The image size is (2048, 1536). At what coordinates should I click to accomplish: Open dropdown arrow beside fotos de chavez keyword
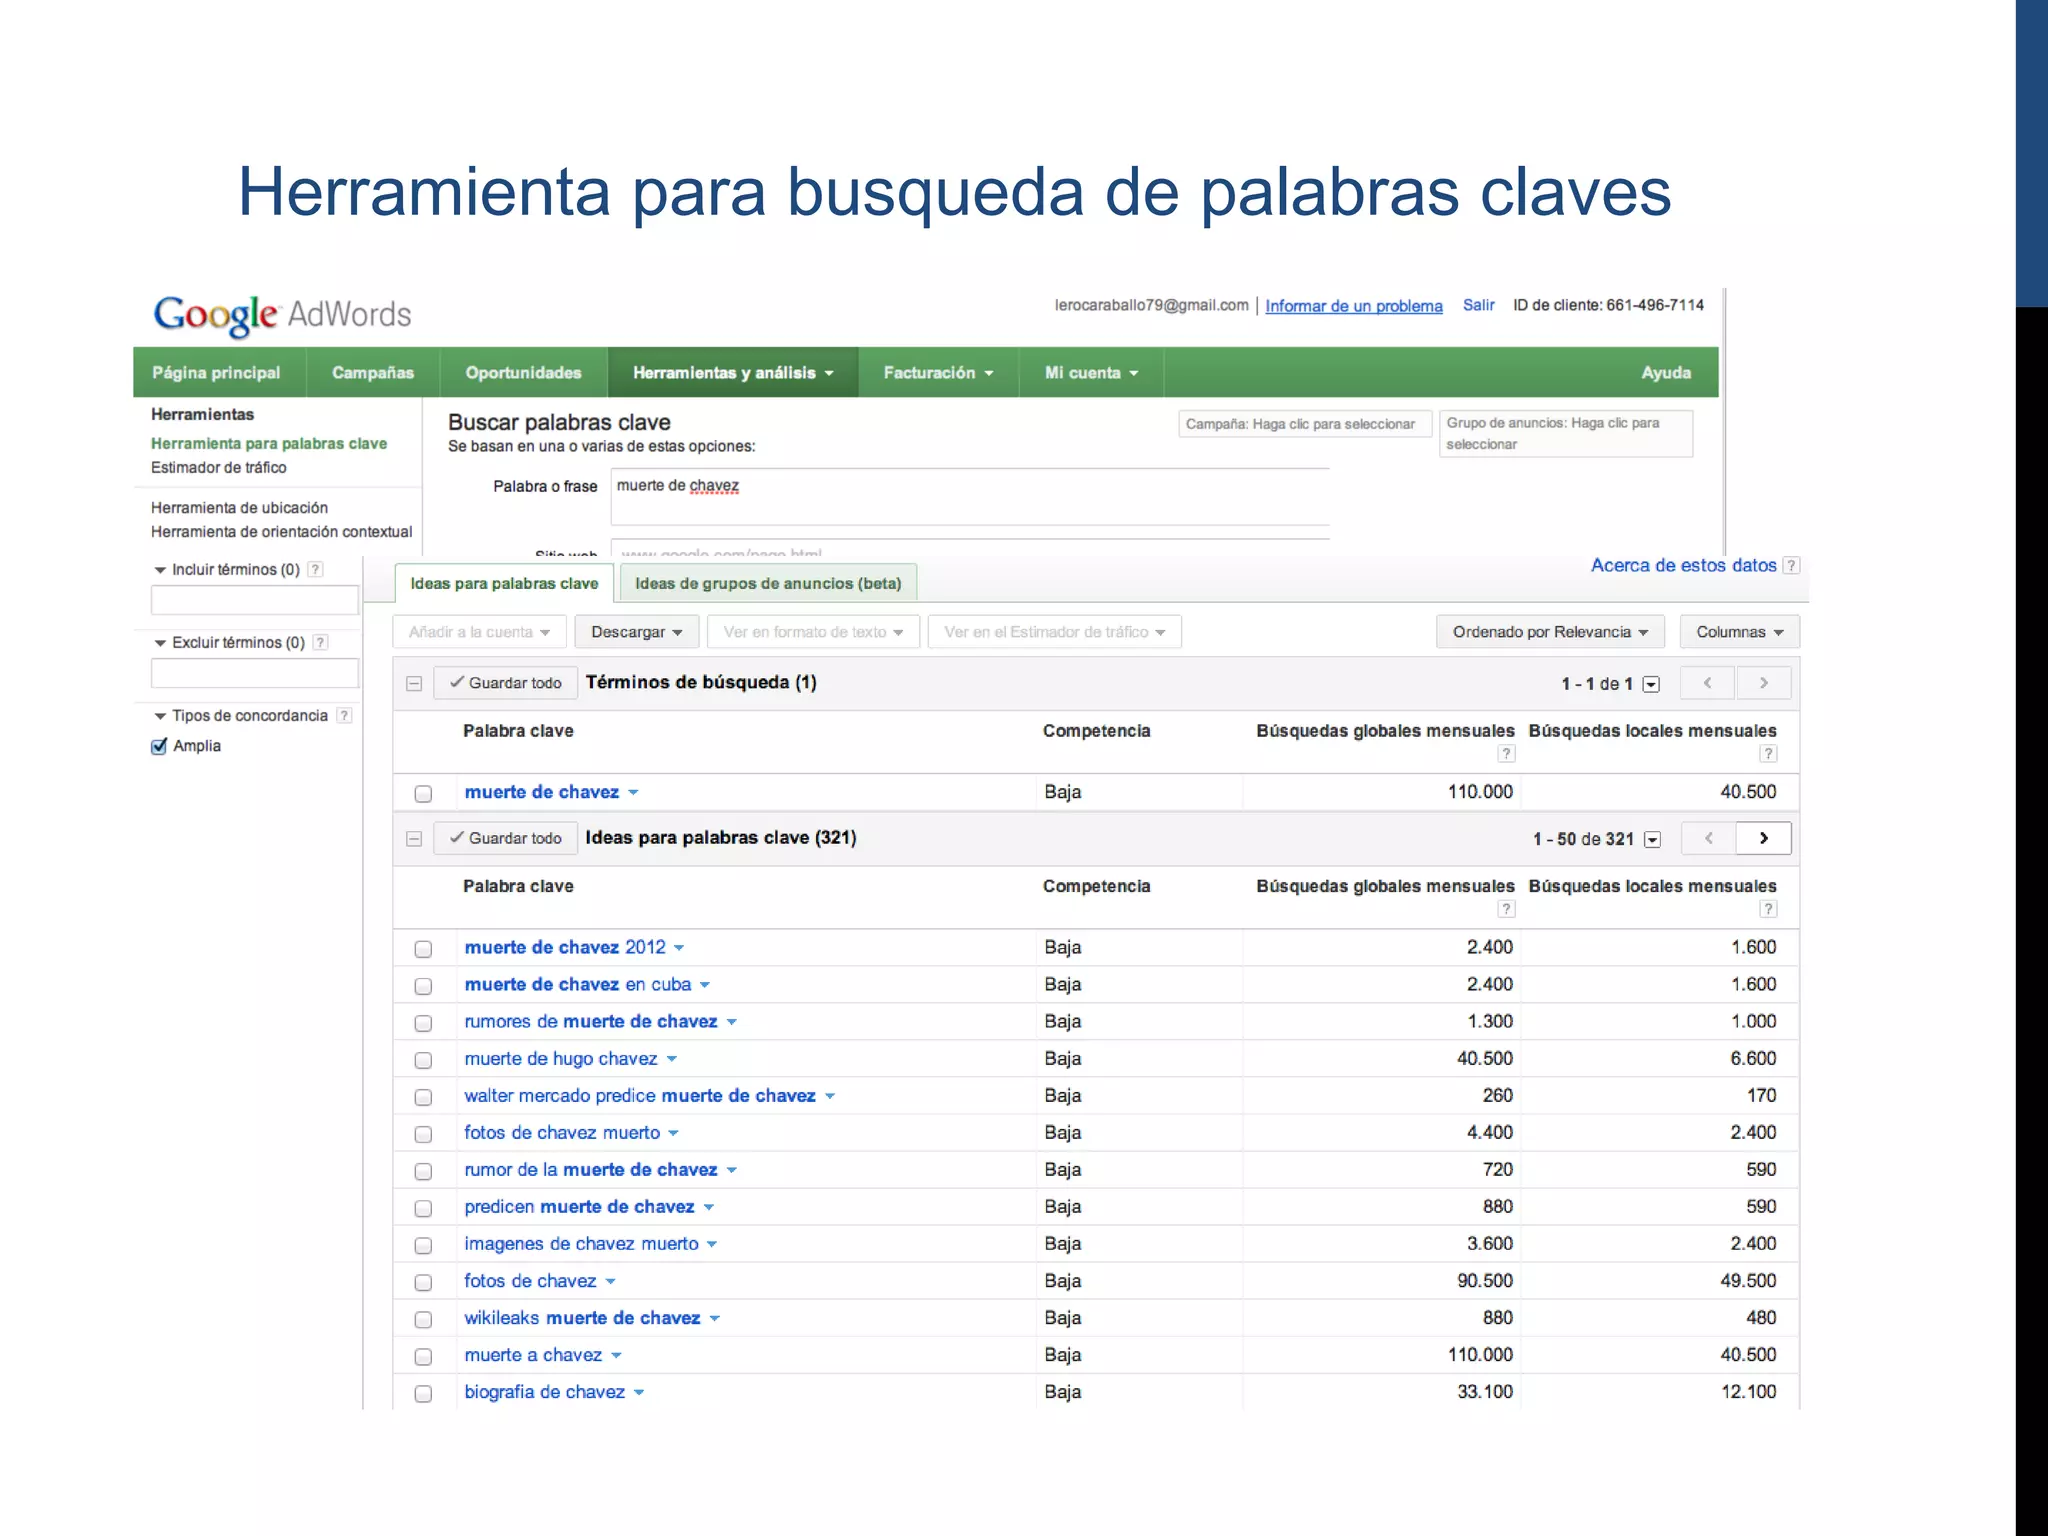[x=611, y=1282]
